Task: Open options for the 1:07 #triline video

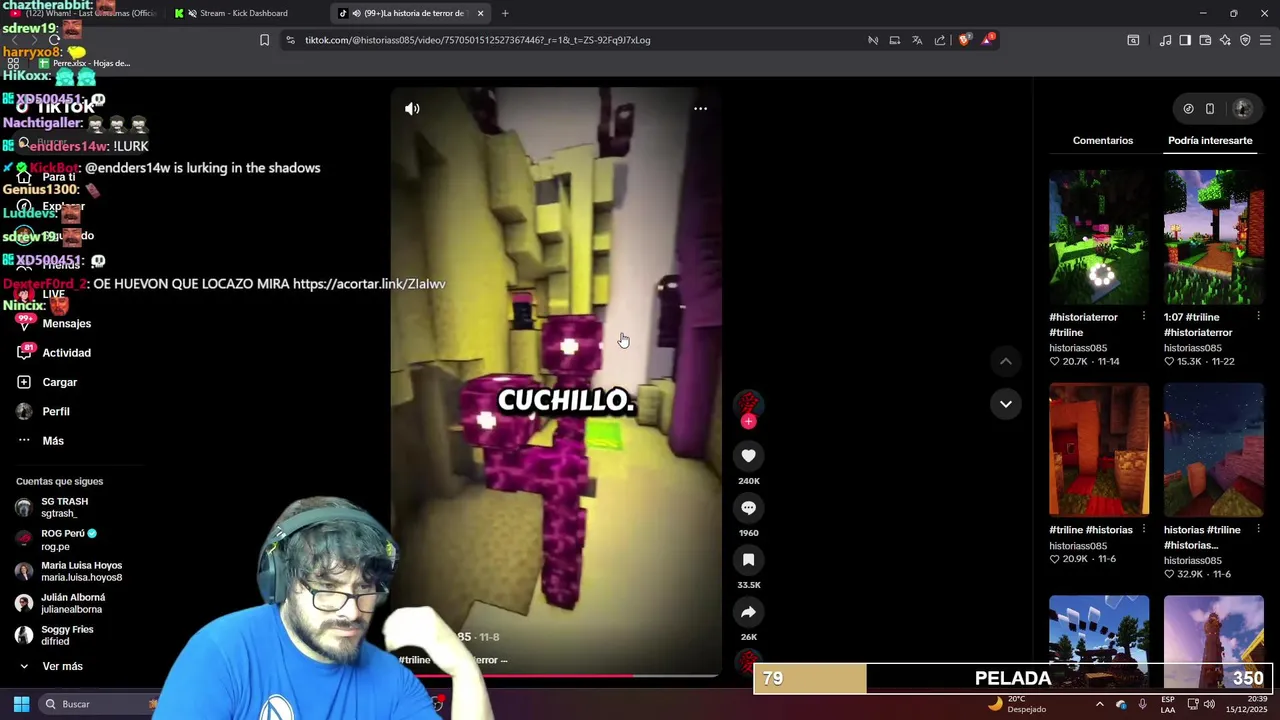Action: click(x=1258, y=317)
